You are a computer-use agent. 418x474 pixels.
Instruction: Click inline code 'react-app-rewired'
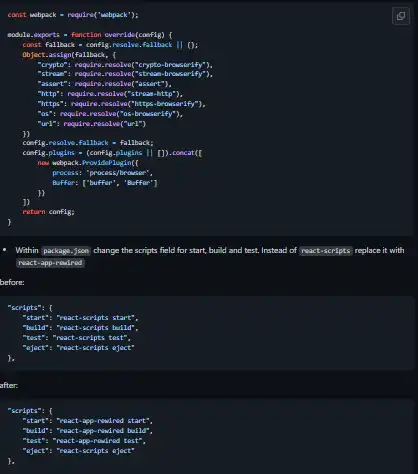(50, 263)
